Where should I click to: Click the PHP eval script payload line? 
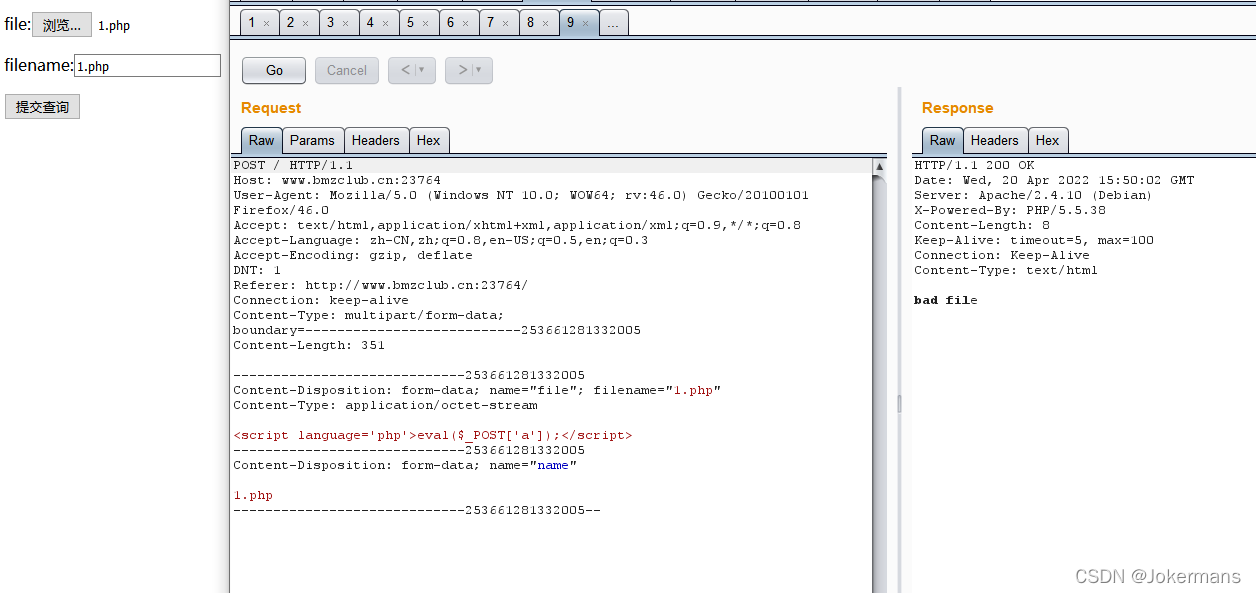433,435
